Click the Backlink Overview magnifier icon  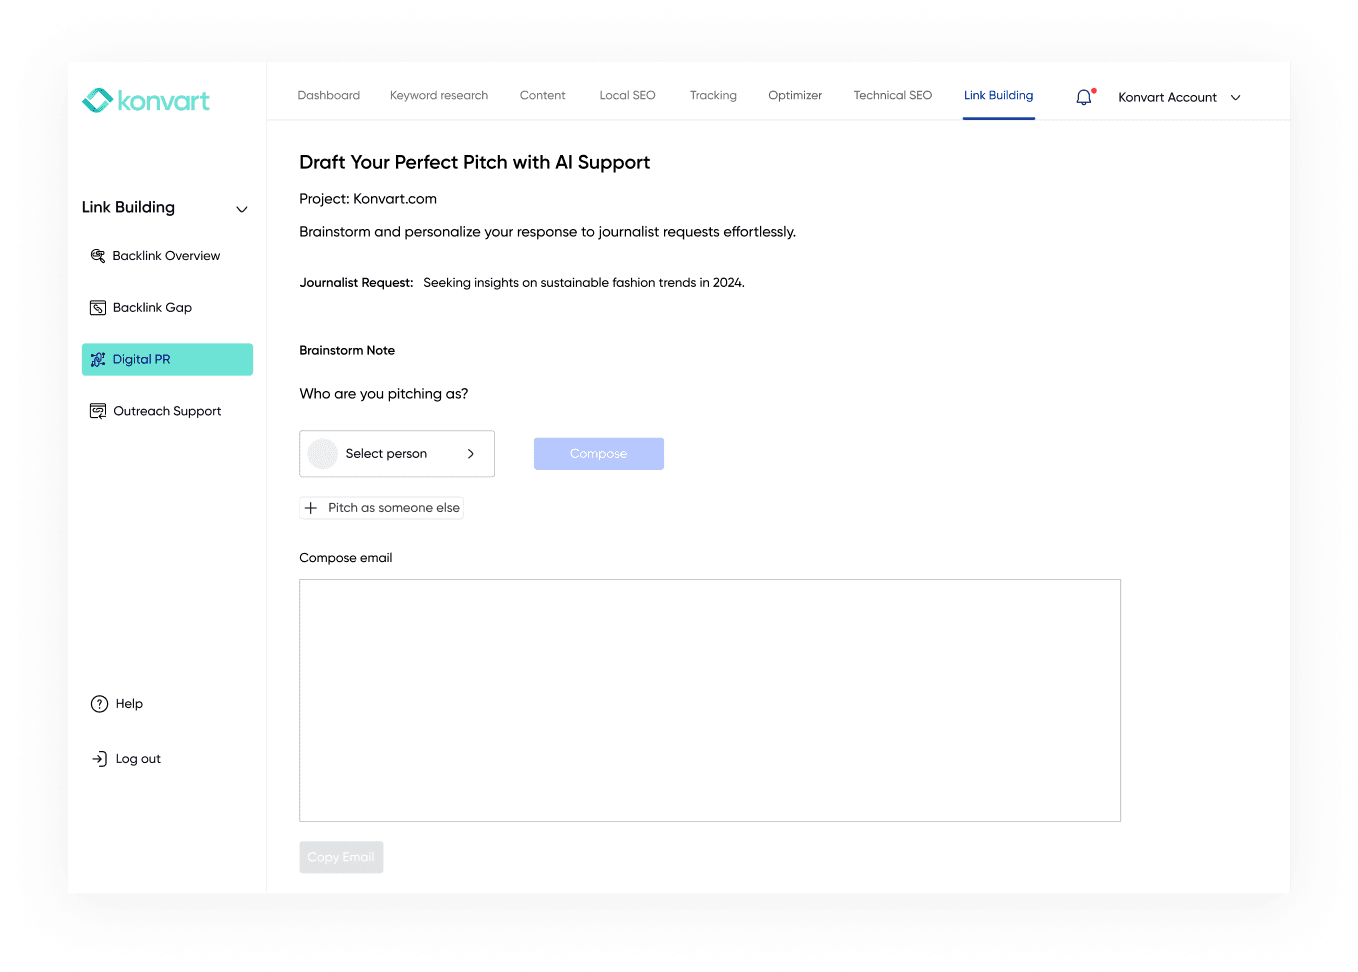98,256
